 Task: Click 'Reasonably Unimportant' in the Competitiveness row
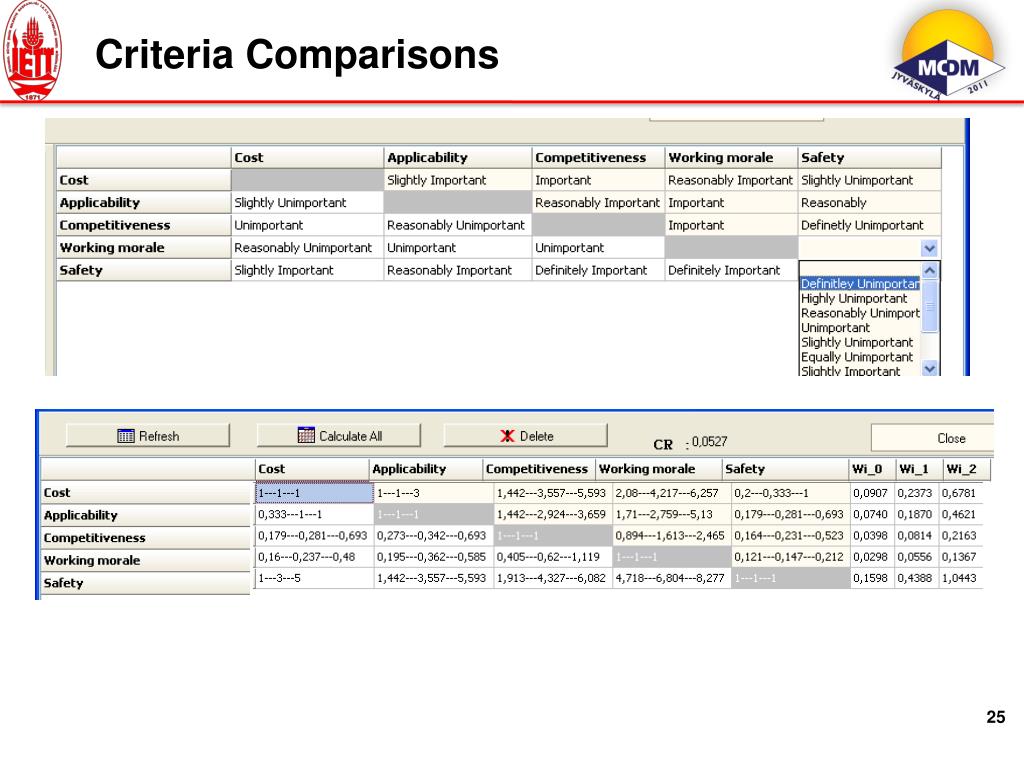pyautogui.click(x=456, y=225)
